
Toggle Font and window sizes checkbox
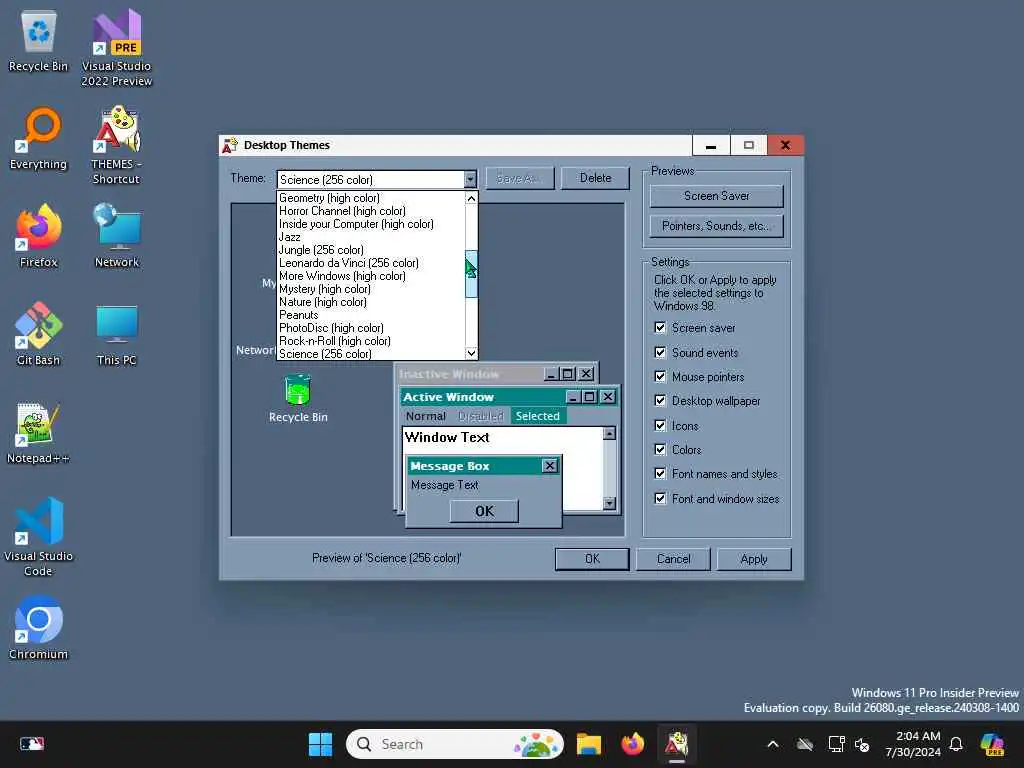(660, 499)
